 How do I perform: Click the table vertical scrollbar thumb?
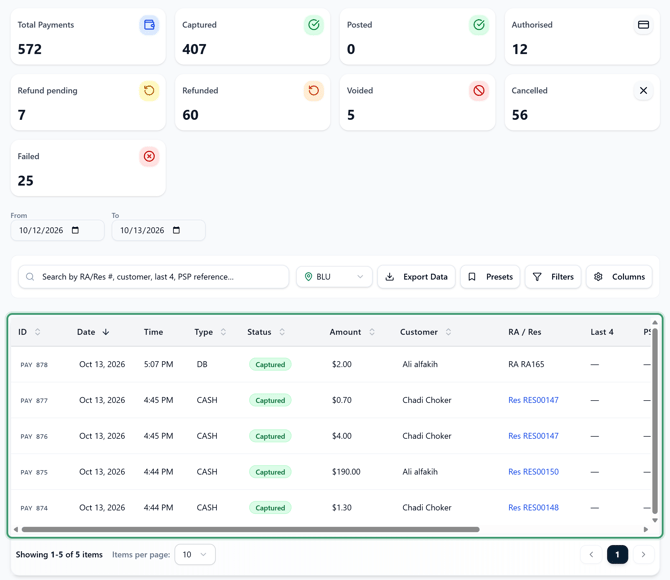(655, 421)
